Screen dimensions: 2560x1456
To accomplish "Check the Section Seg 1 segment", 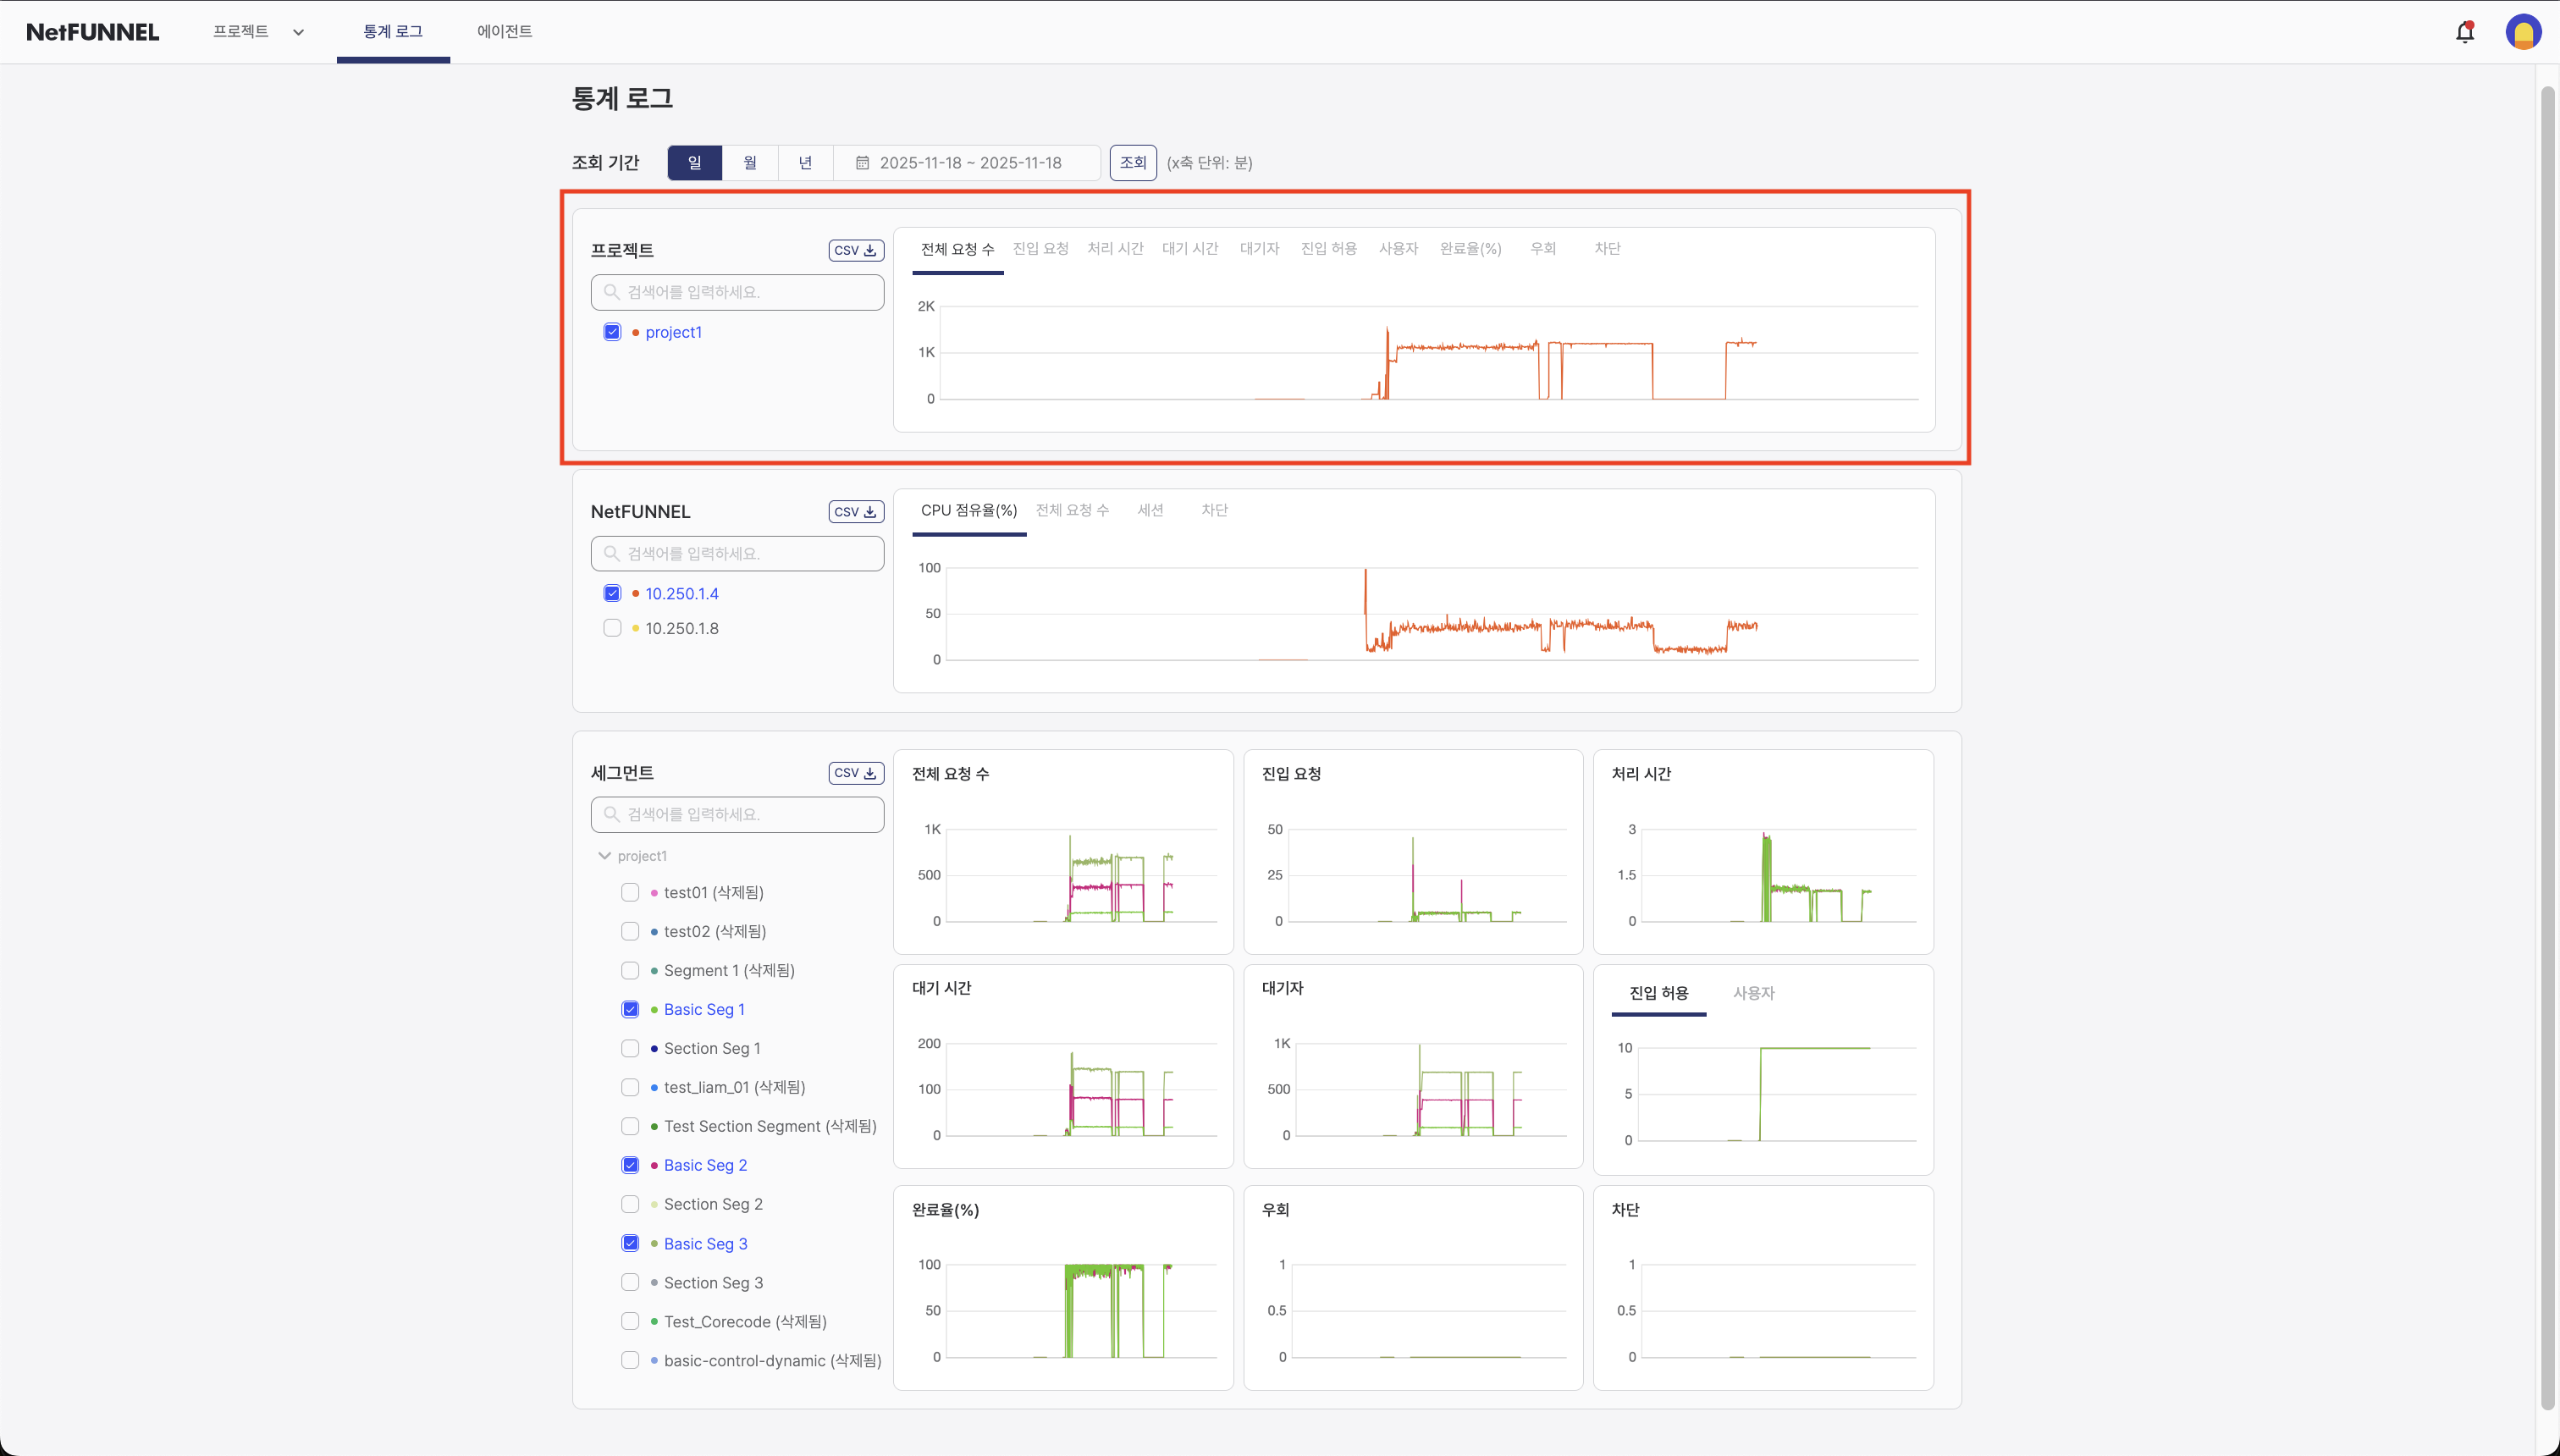I will click(630, 1048).
